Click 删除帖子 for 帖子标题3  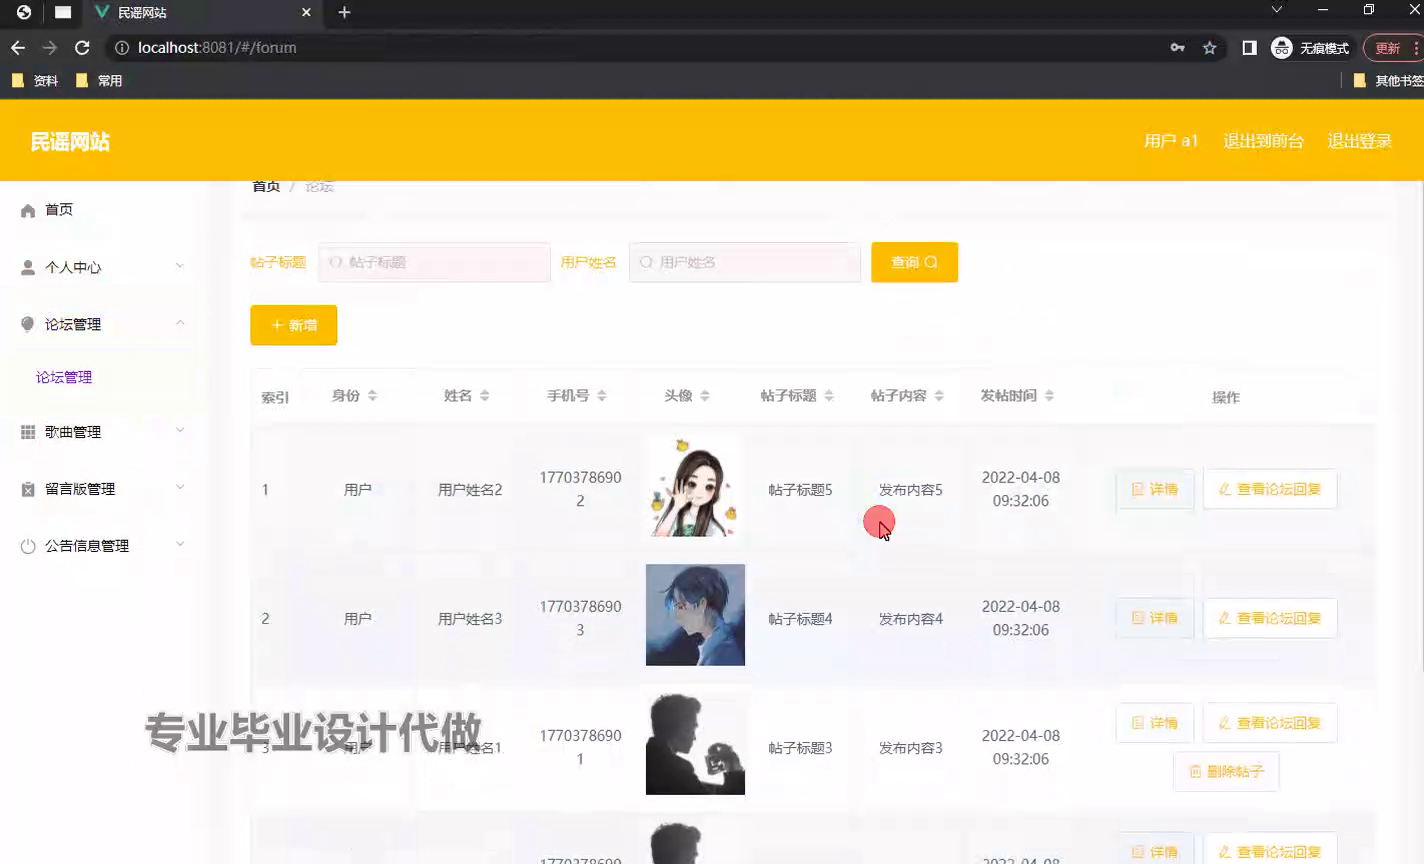(x=1226, y=771)
